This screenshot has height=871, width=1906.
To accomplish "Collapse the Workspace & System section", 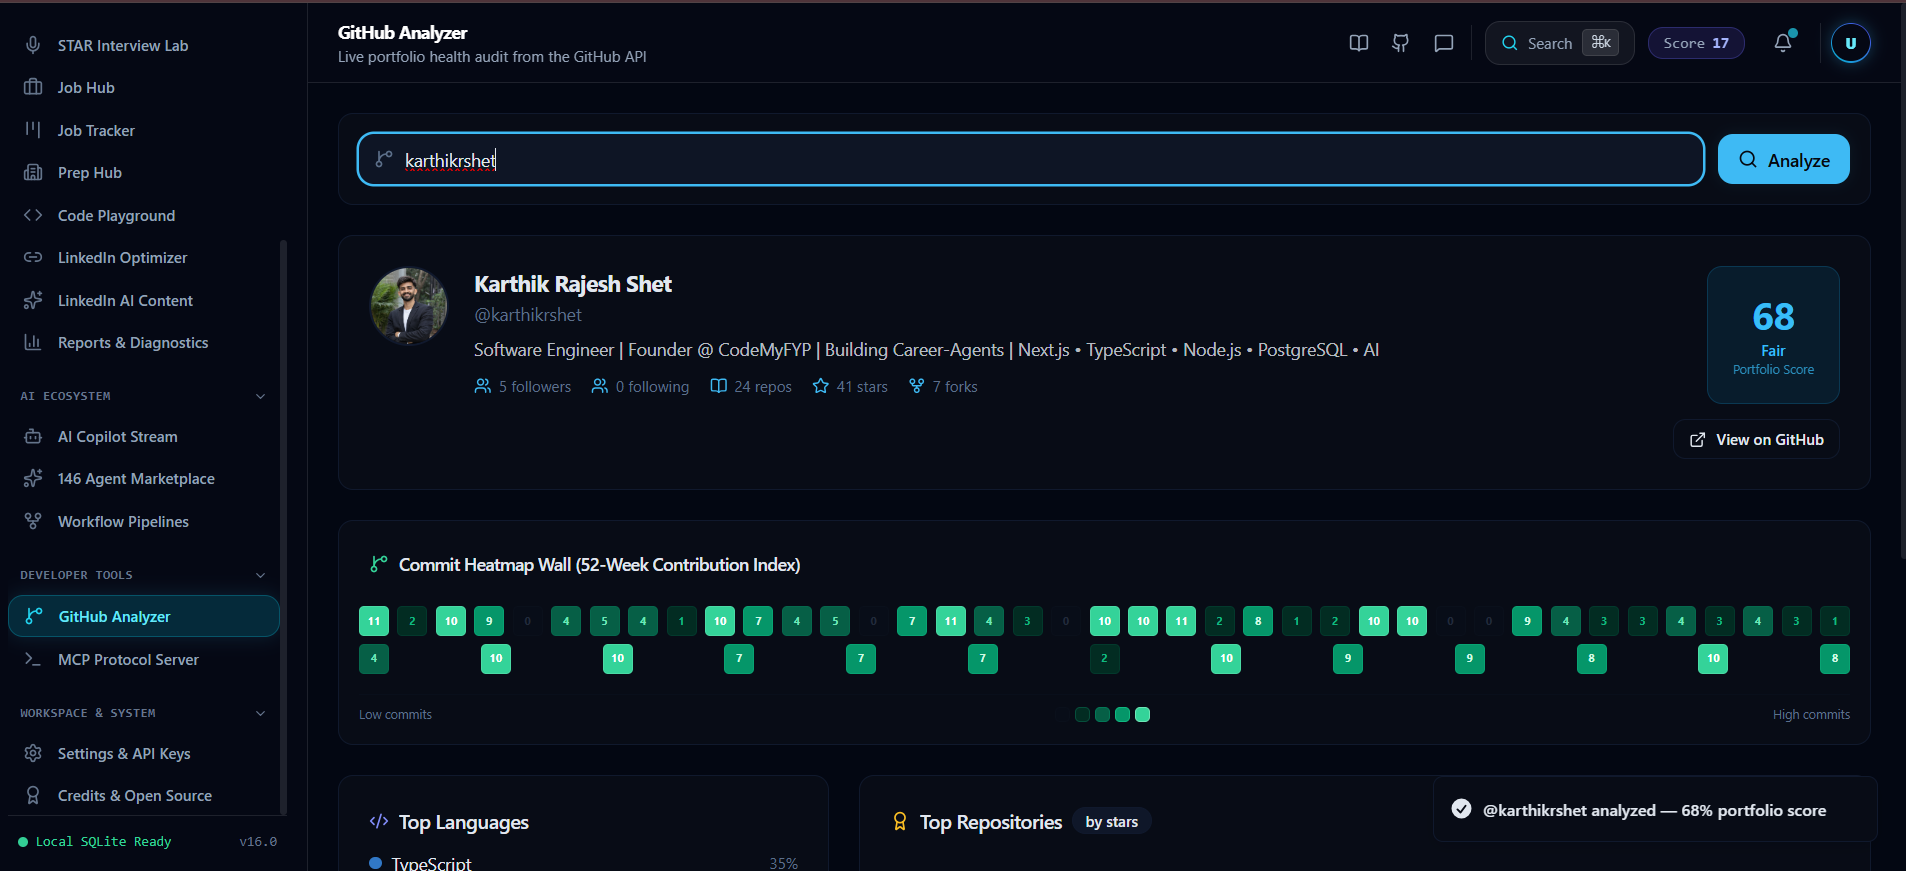I will (x=260, y=713).
